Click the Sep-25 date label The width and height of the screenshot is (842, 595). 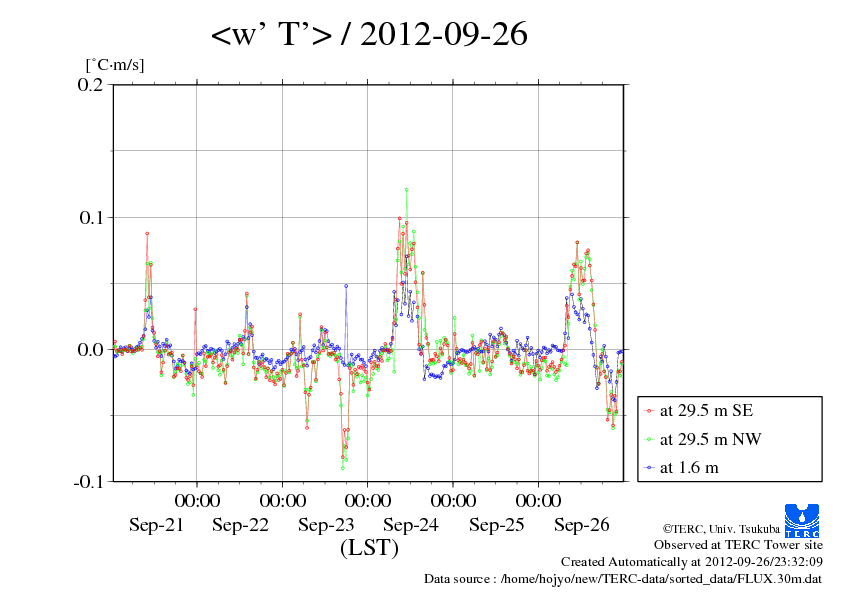(x=496, y=524)
